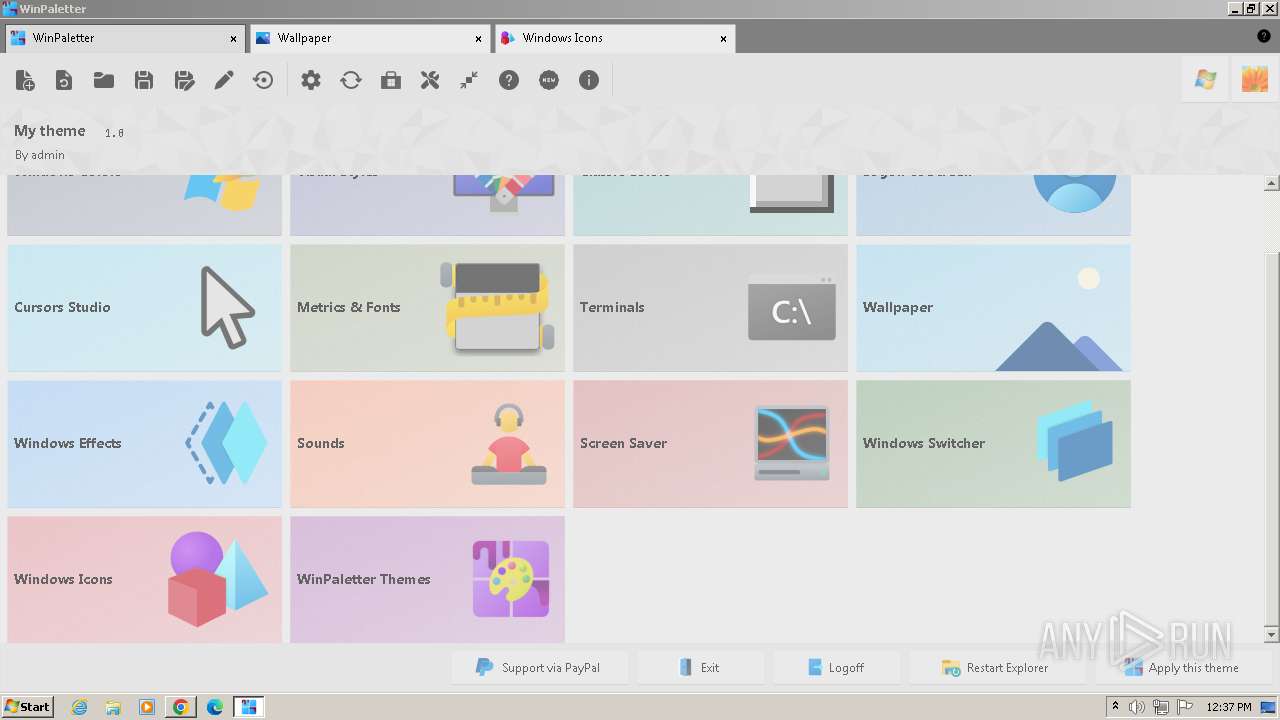Open the Metrics & Fonts tile

tap(427, 308)
